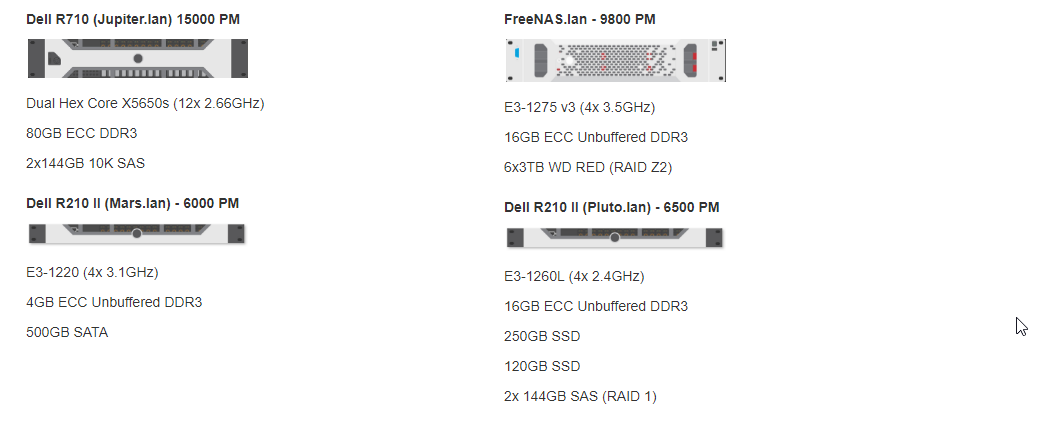The width and height of the screenshot is (1053, 423).
Task: Click the E3-1260L (4x 2.4GHz) text
Action: click(574, 276)
